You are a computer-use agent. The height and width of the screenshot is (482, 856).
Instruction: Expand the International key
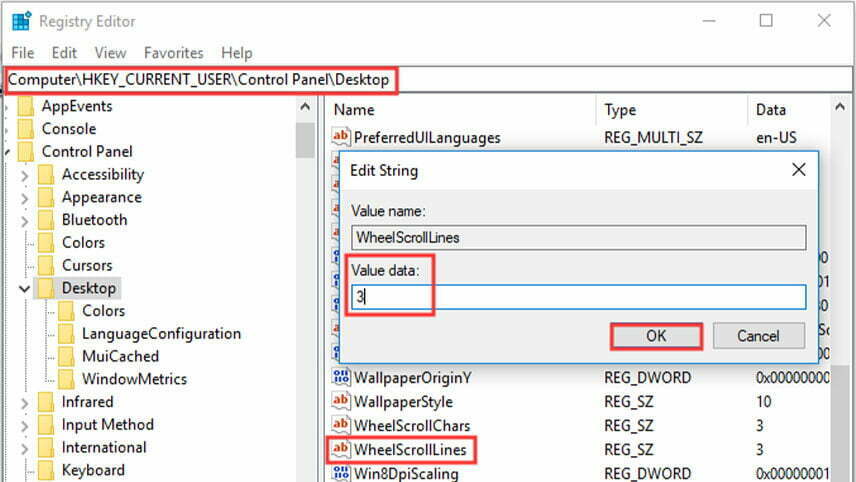coord(24,449)
